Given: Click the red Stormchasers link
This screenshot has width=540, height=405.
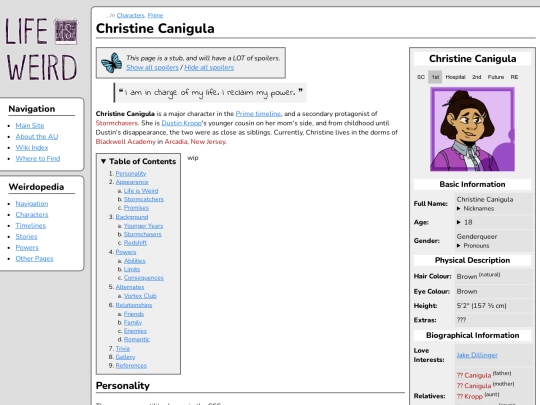Looking at the screenshot, I should point(116,123).
